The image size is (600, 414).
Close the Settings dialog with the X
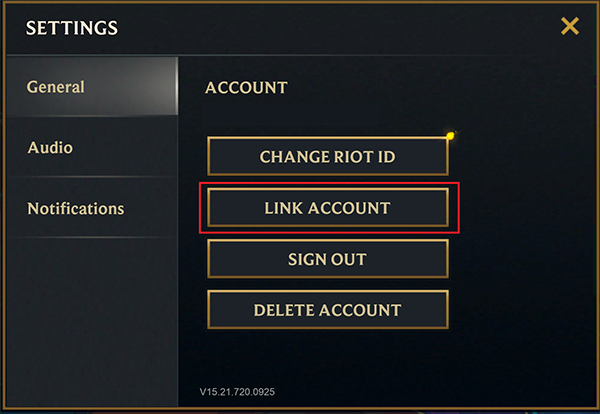pyautogui.click(x=570, y=26)
